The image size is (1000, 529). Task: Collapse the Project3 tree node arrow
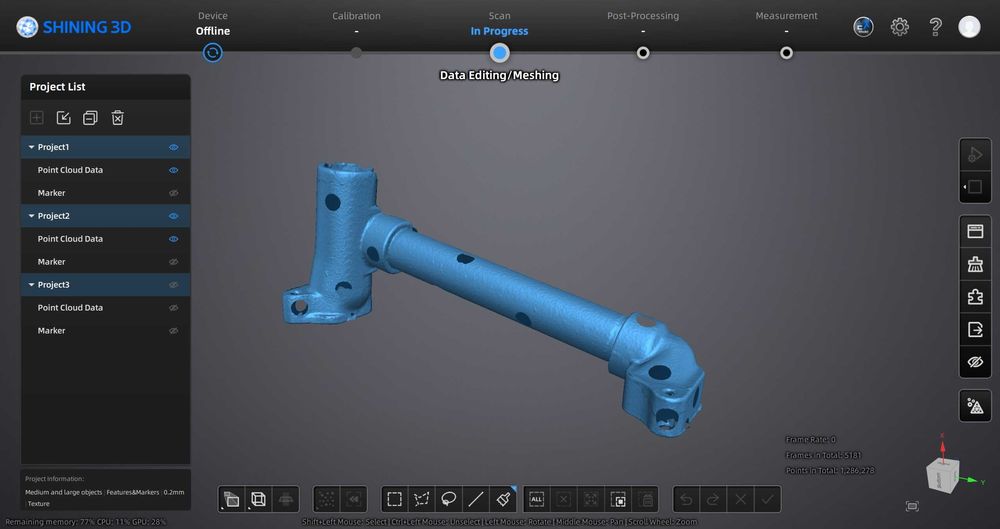[31, 285]
